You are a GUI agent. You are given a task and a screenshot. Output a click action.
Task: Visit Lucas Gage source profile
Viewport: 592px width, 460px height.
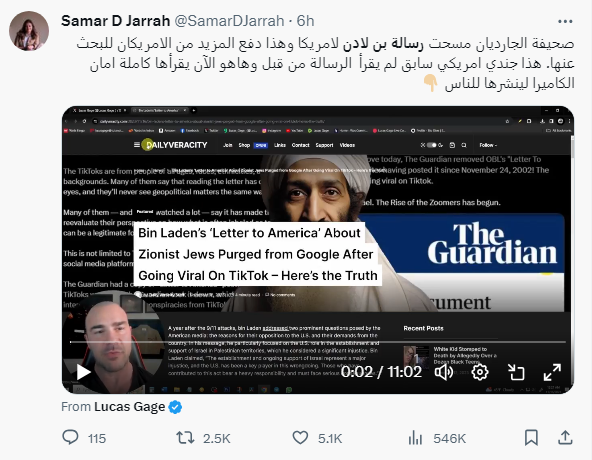coord(130,407)
